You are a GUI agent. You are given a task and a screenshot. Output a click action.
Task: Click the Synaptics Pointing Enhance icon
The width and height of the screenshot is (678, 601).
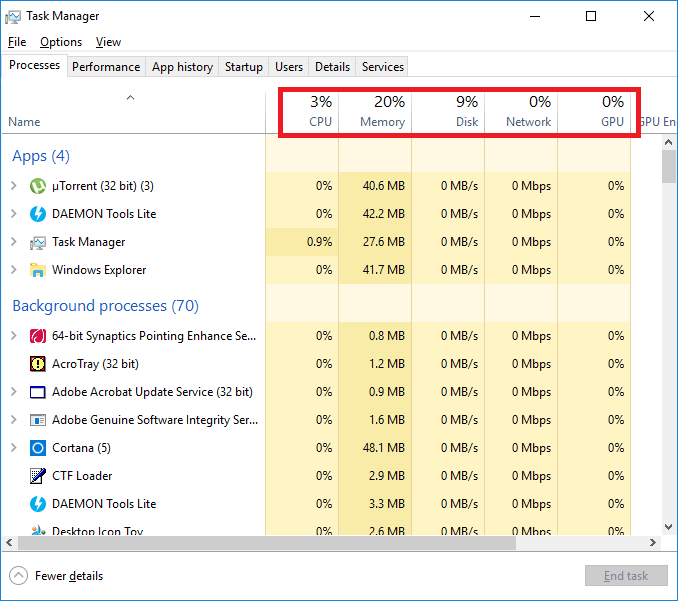pos(38,336)
